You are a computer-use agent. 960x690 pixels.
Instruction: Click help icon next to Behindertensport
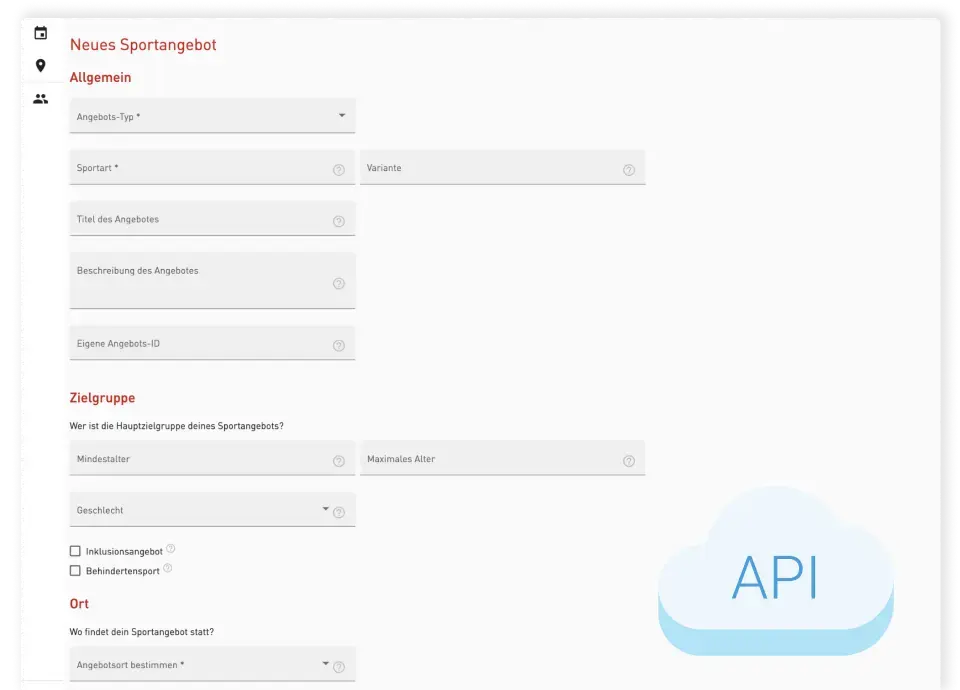coord(168,568)
